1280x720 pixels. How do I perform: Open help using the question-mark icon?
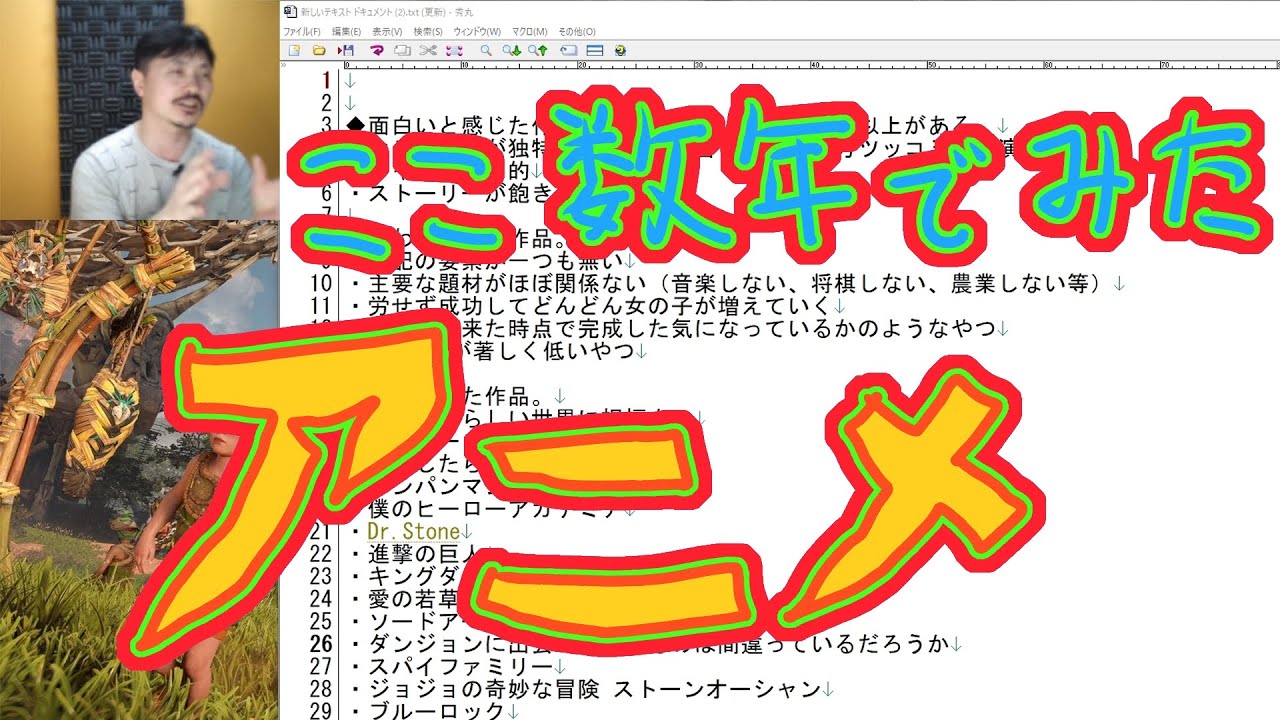click(x=620, y=50)
